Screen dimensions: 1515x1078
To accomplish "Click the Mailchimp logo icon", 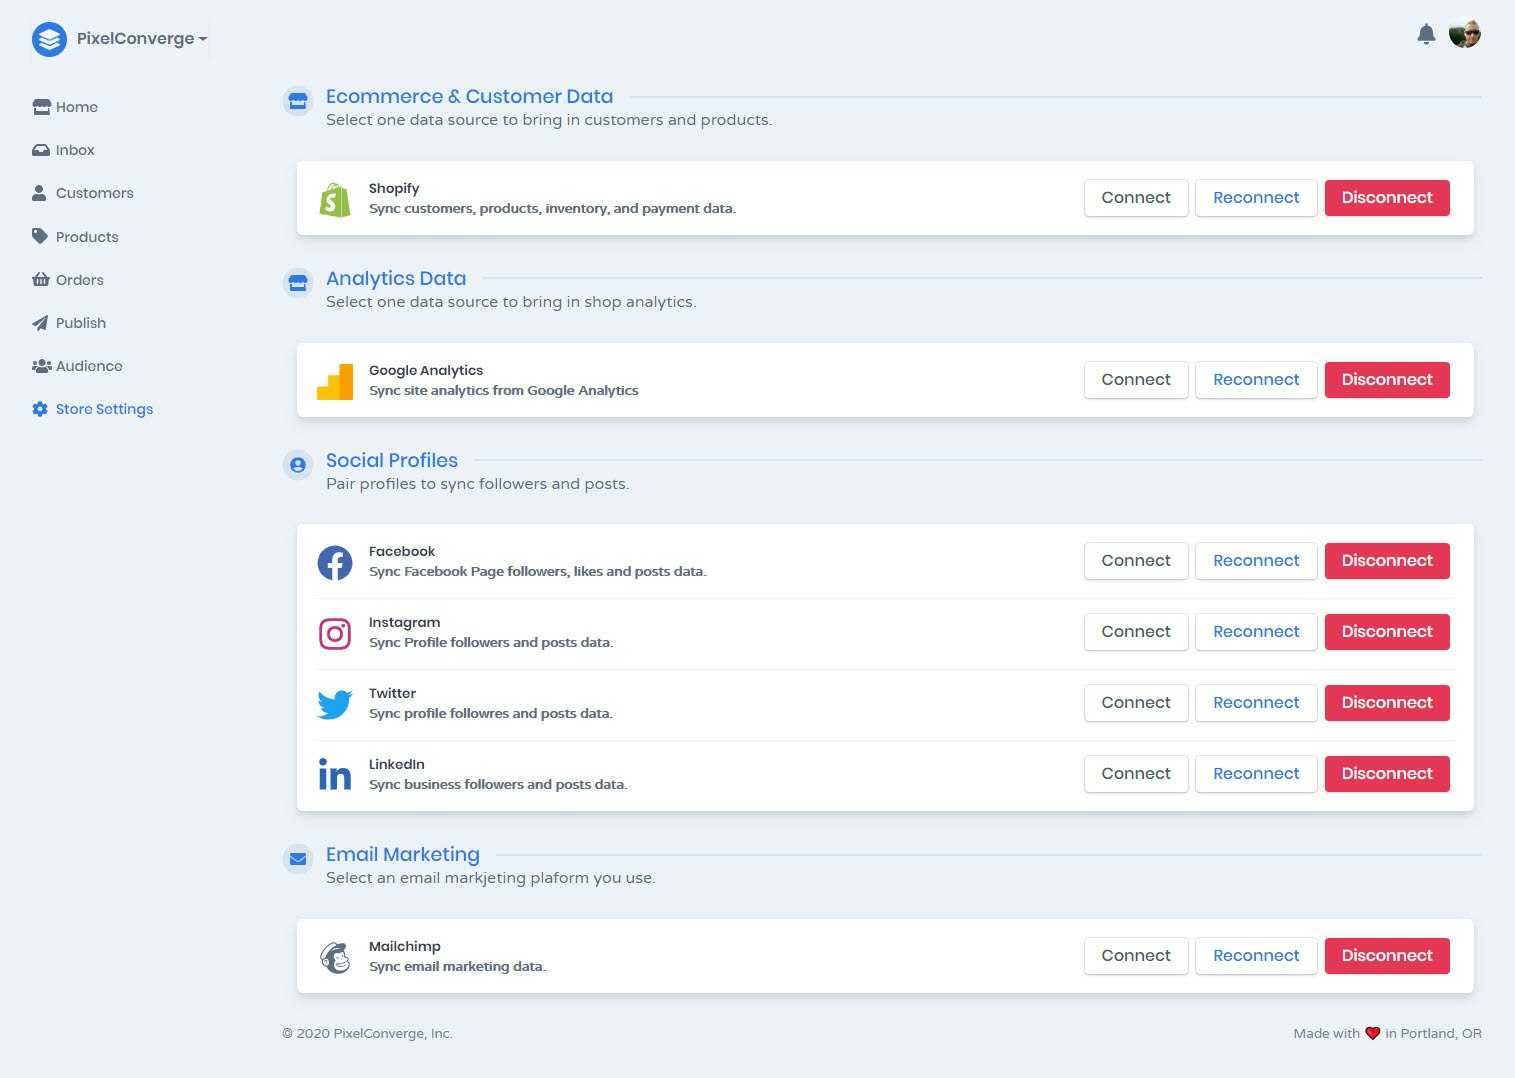I will tap(335, 958).
